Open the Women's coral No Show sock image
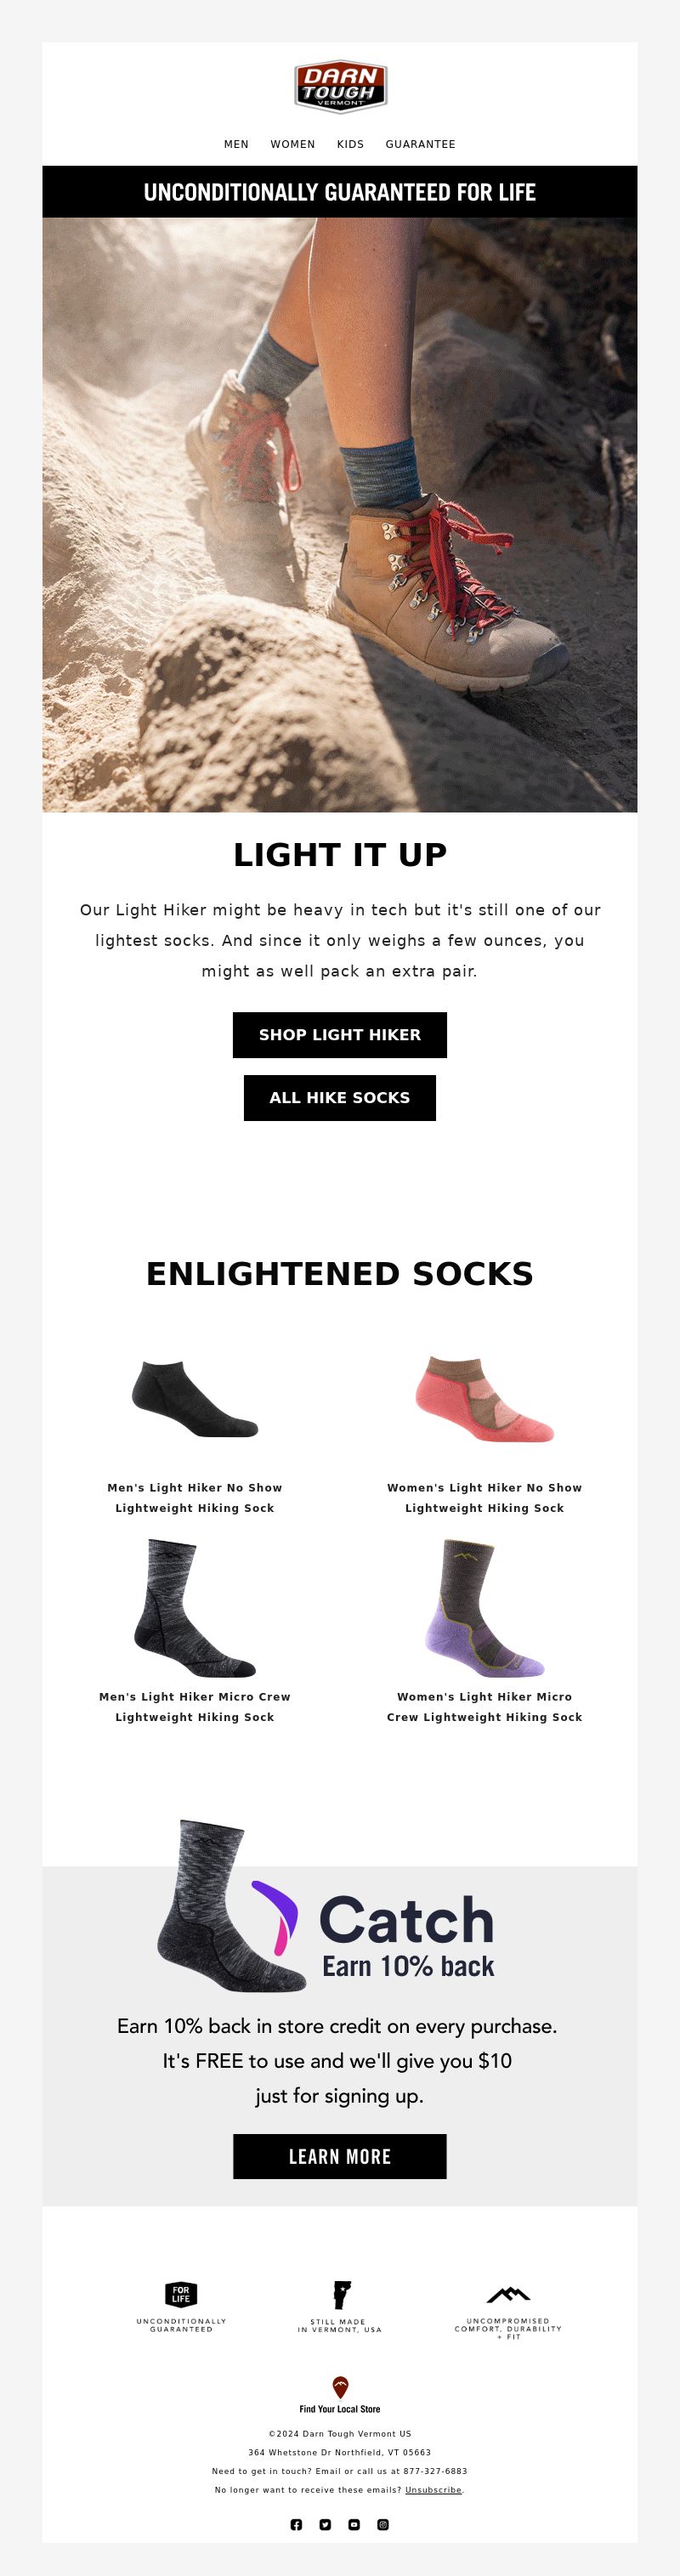Viewport: 680px width, 2576px height. 485,1398
